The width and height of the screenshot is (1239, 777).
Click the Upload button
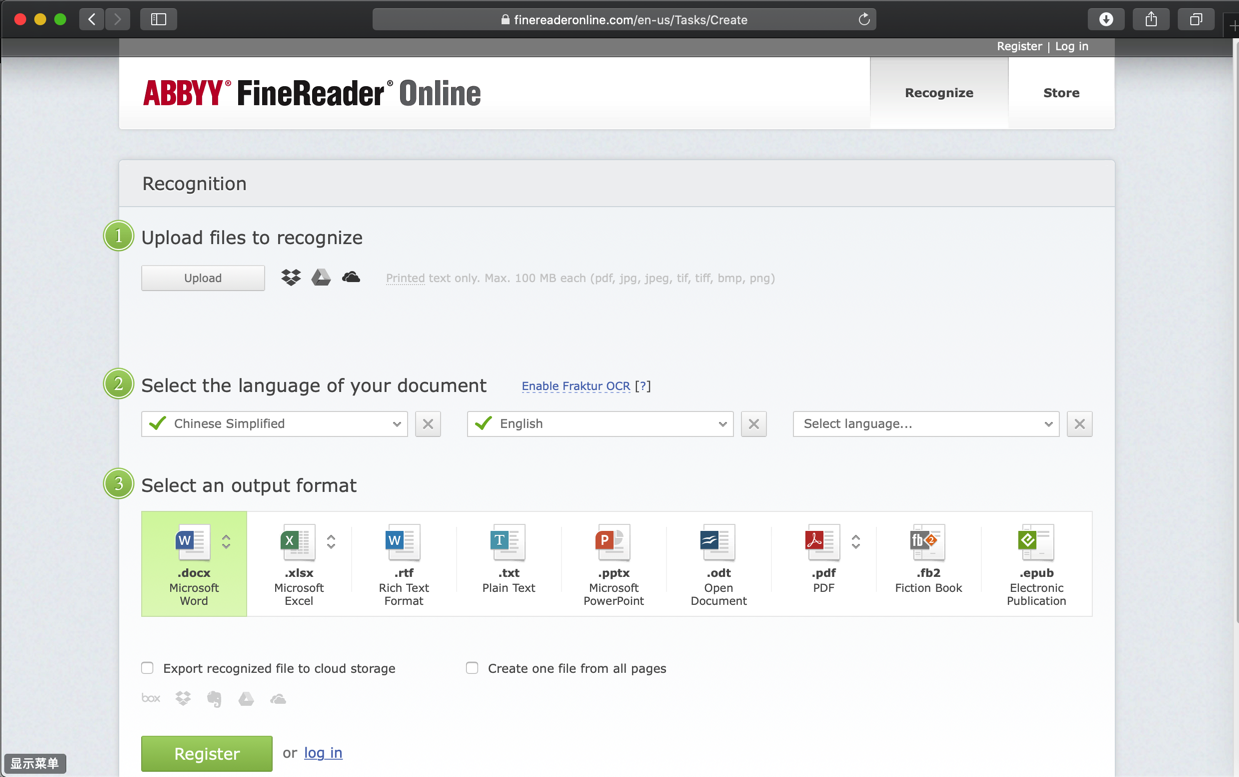[x=203, y=278]
